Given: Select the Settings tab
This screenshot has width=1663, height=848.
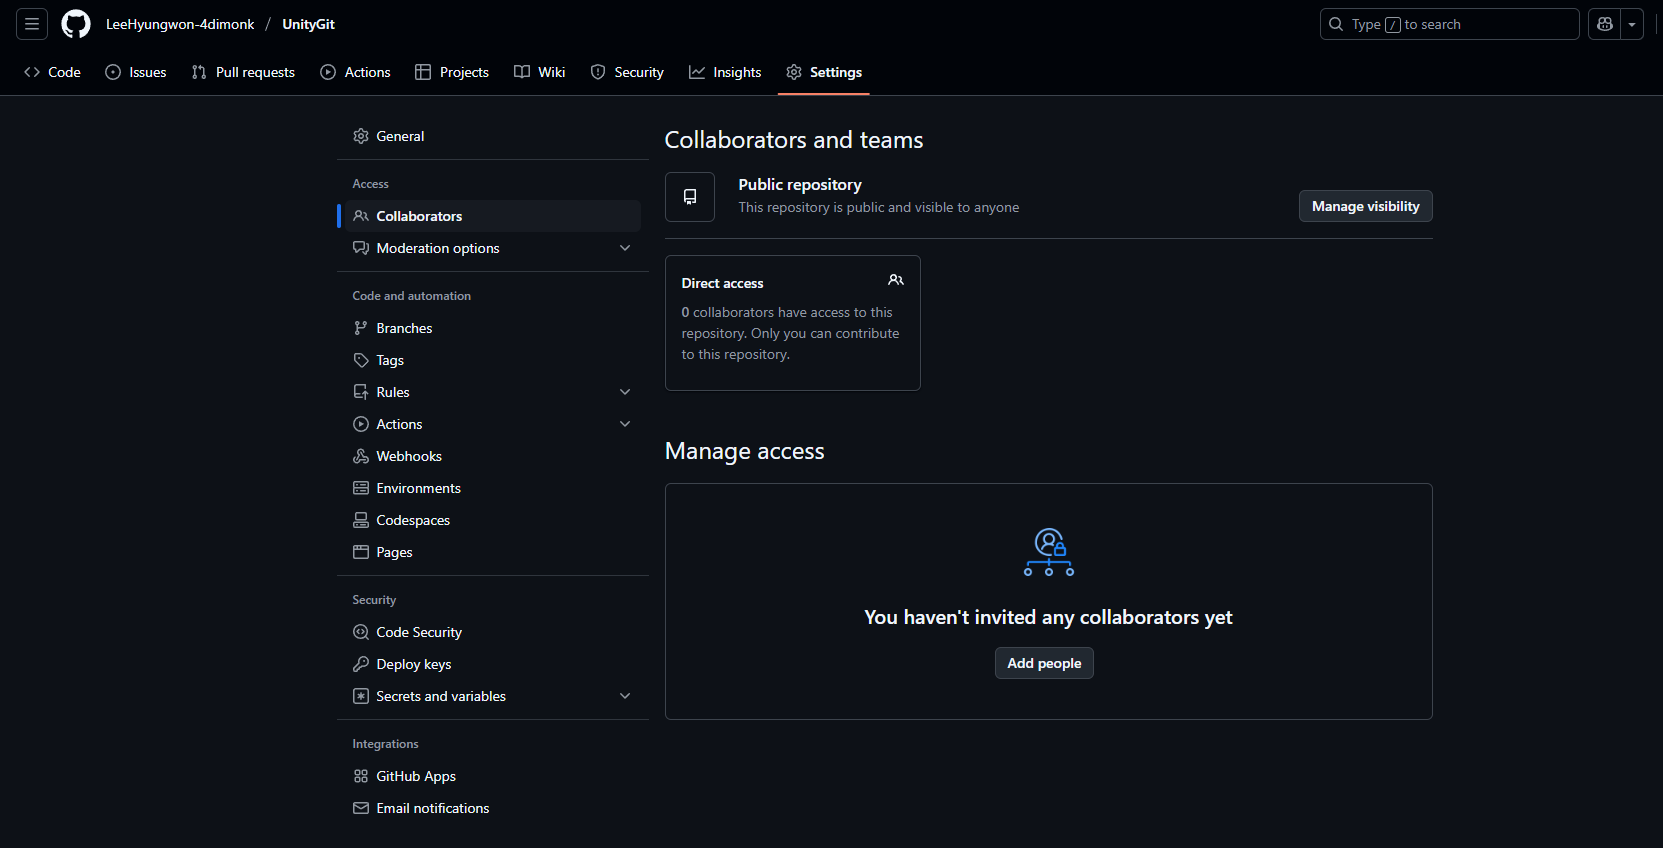Looking at the screenshot, I should coord(824,72).
